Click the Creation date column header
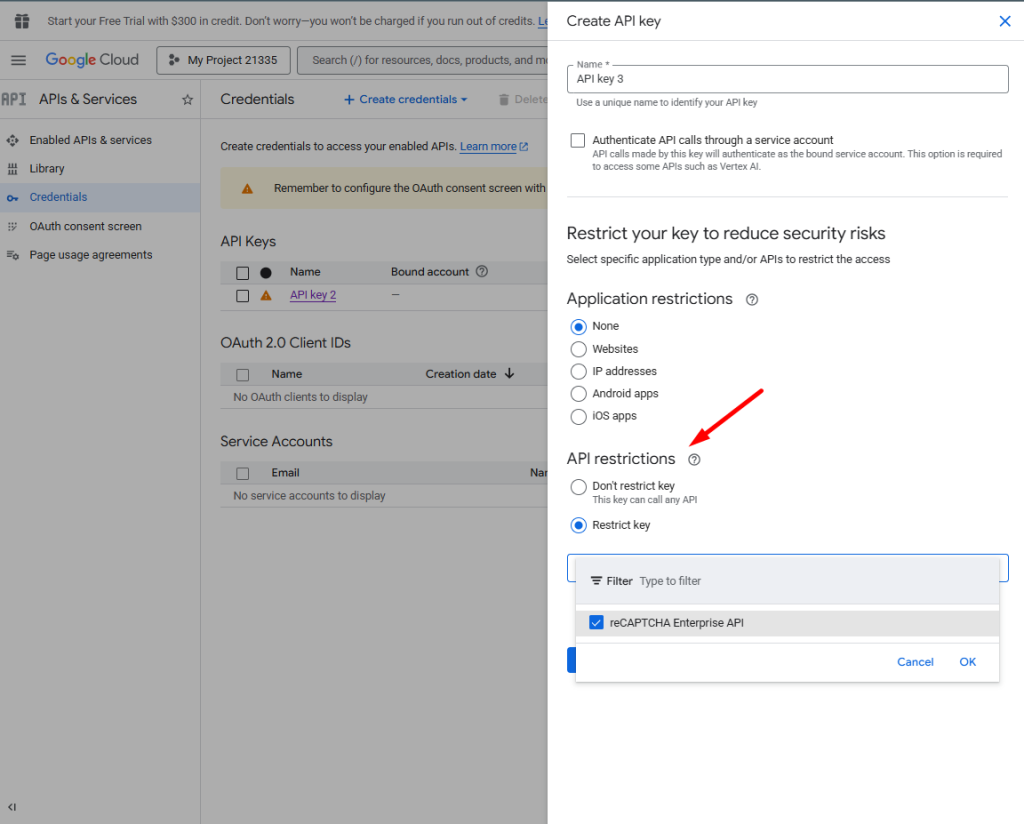Screen dimensions: 1024x824 pyautogui.click(x=461, y=374)
